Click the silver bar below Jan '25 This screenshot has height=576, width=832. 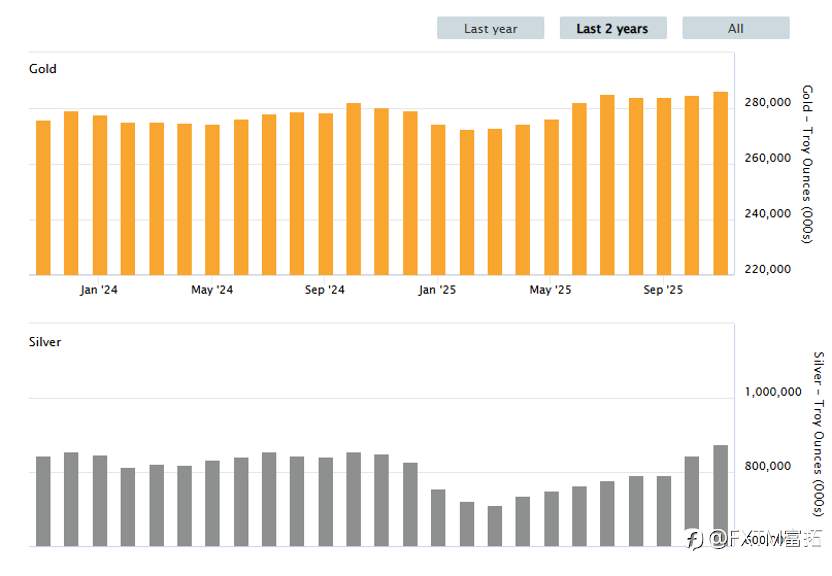tap(438, 518)
